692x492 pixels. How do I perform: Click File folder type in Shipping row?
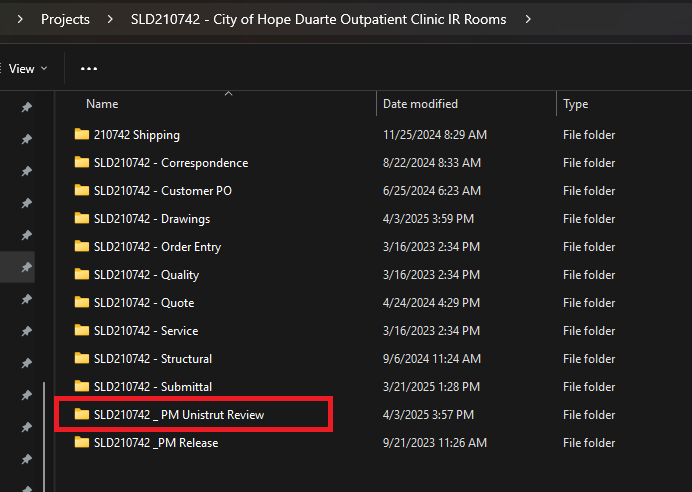click(589, 135)
